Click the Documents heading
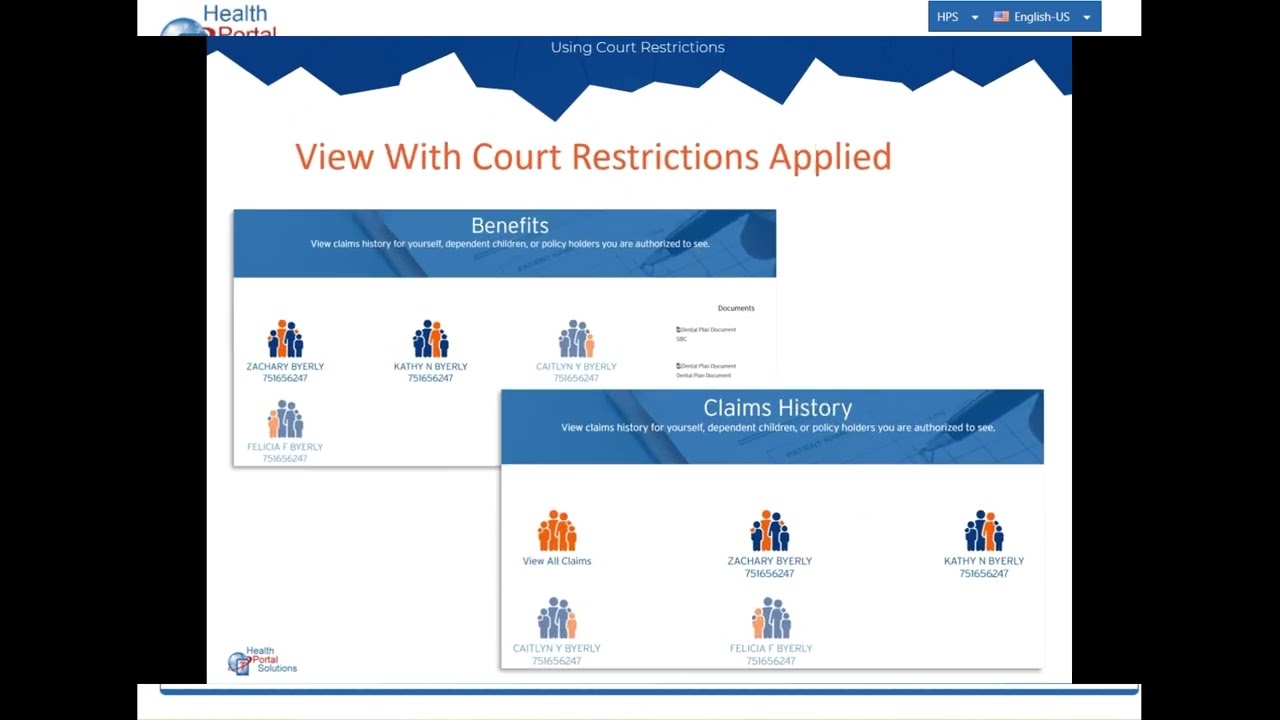 736,308
